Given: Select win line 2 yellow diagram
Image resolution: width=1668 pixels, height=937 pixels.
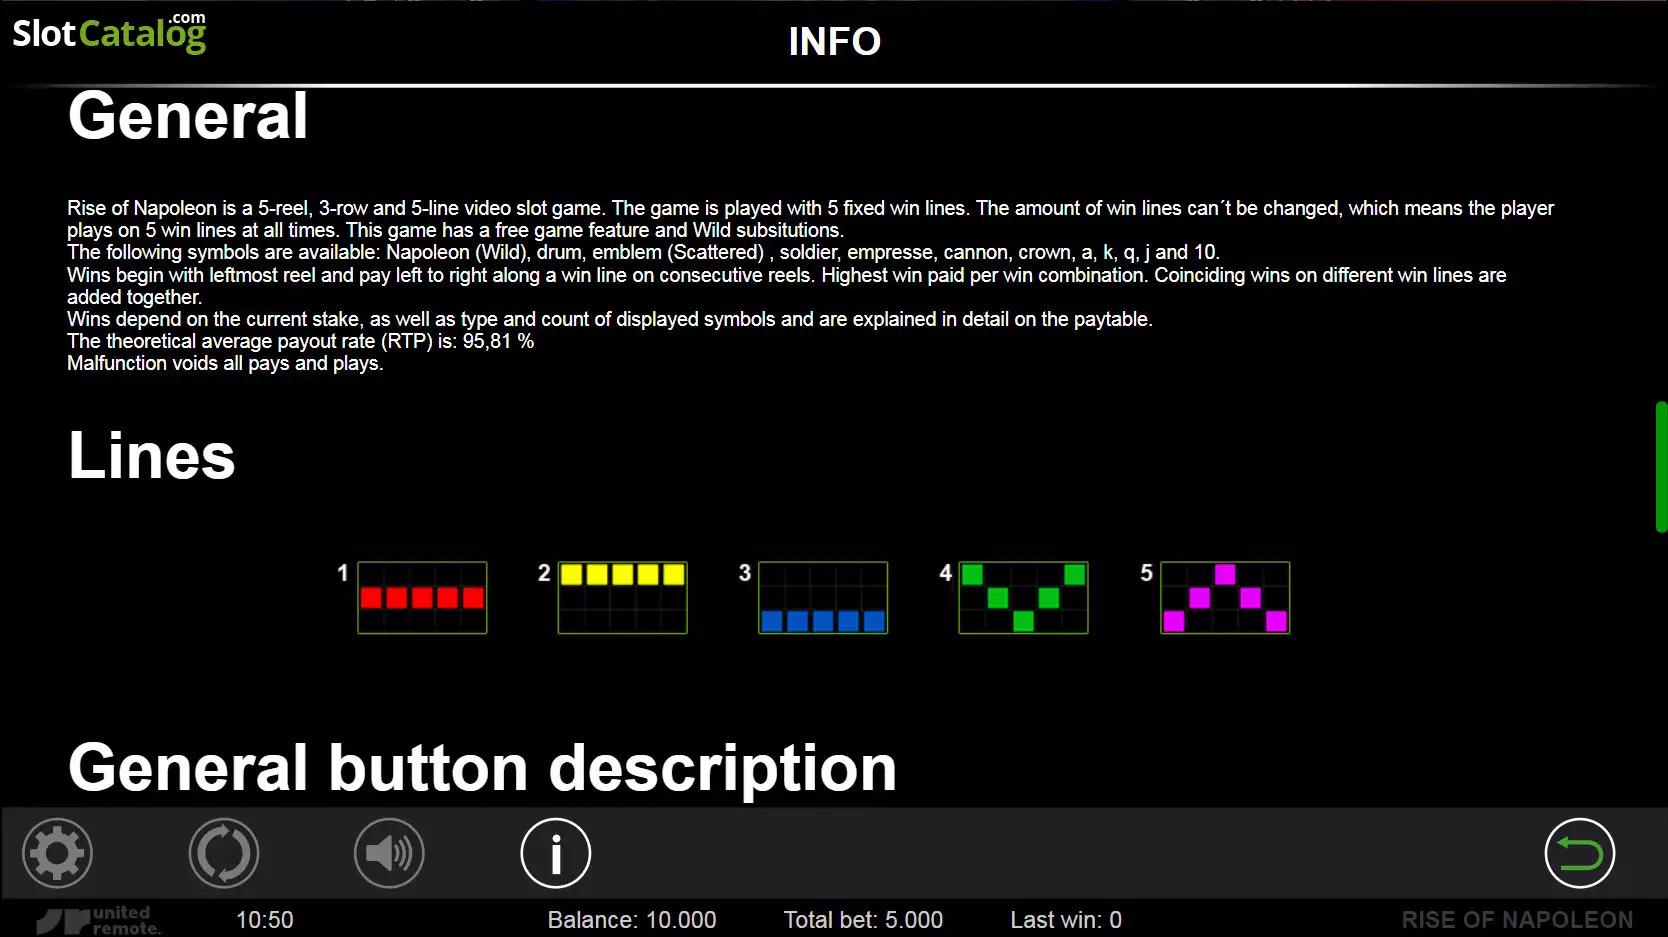Looking at the screenshot, I should [x=622, y=598].
